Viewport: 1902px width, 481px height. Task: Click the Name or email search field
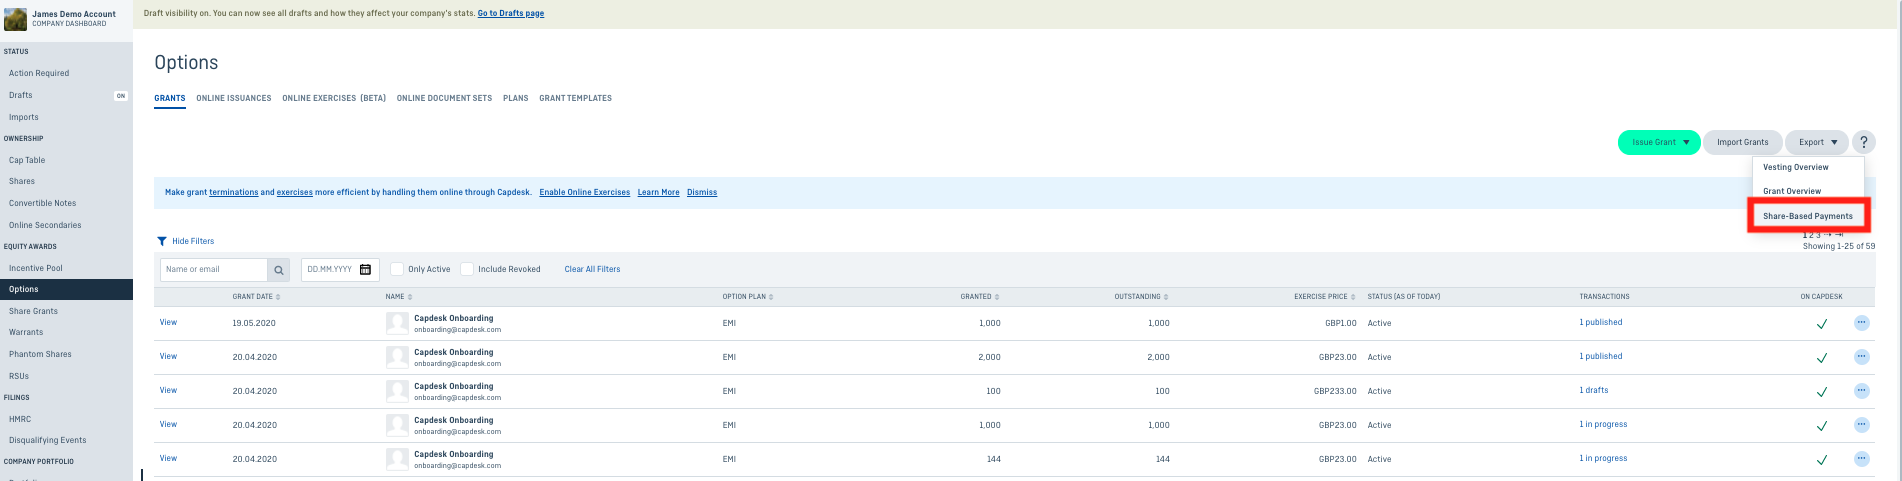pos(214,270)
